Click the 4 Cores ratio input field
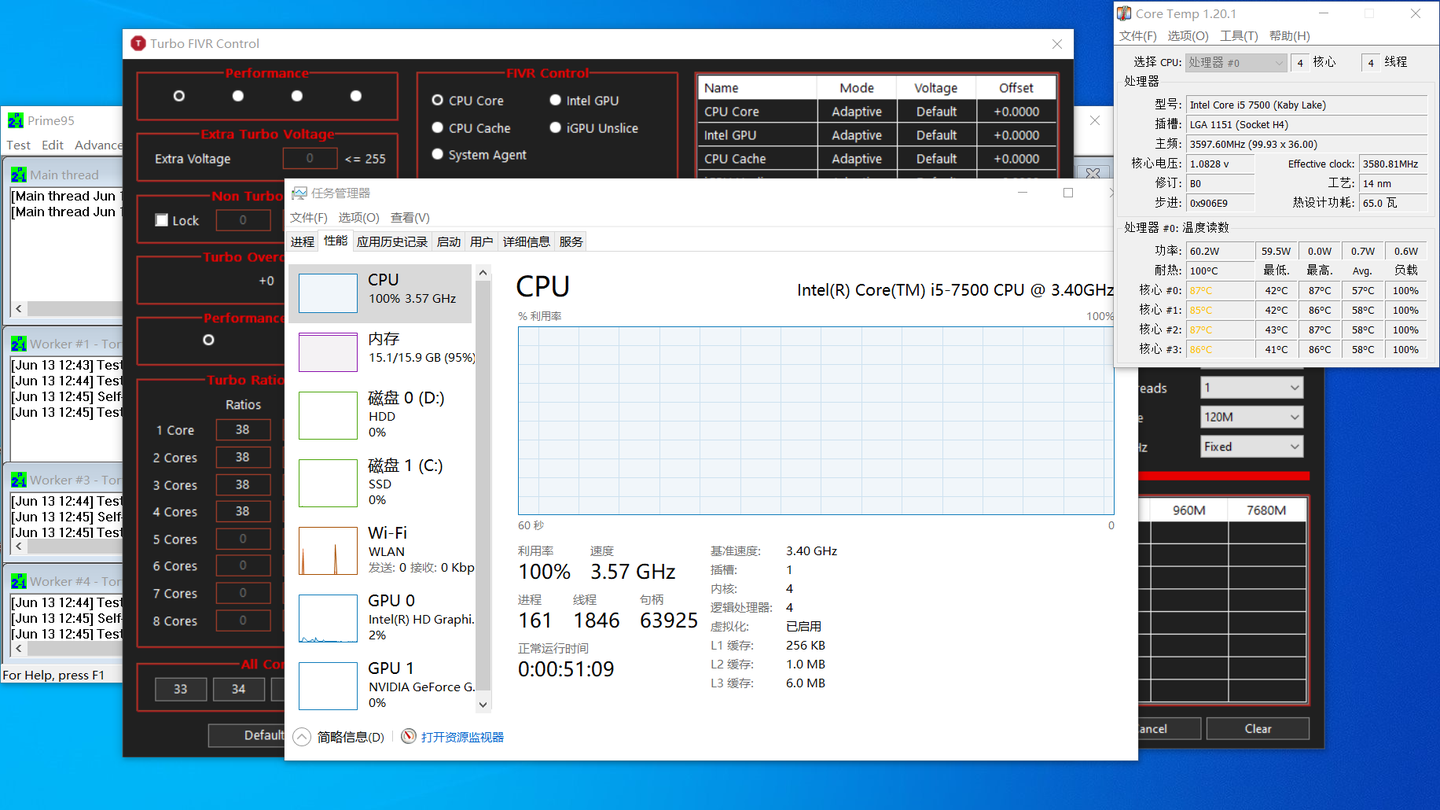The height and width of the screenshot is (810, 1440). point(243,511)
